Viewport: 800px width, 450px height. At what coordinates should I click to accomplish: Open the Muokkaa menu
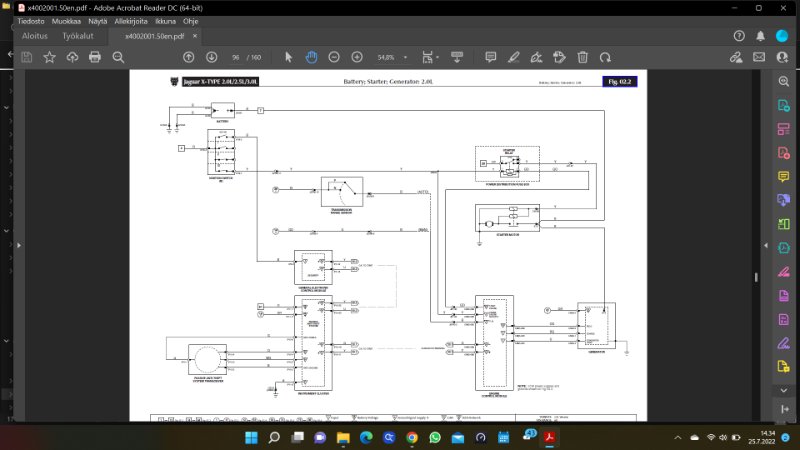(66, 21)
